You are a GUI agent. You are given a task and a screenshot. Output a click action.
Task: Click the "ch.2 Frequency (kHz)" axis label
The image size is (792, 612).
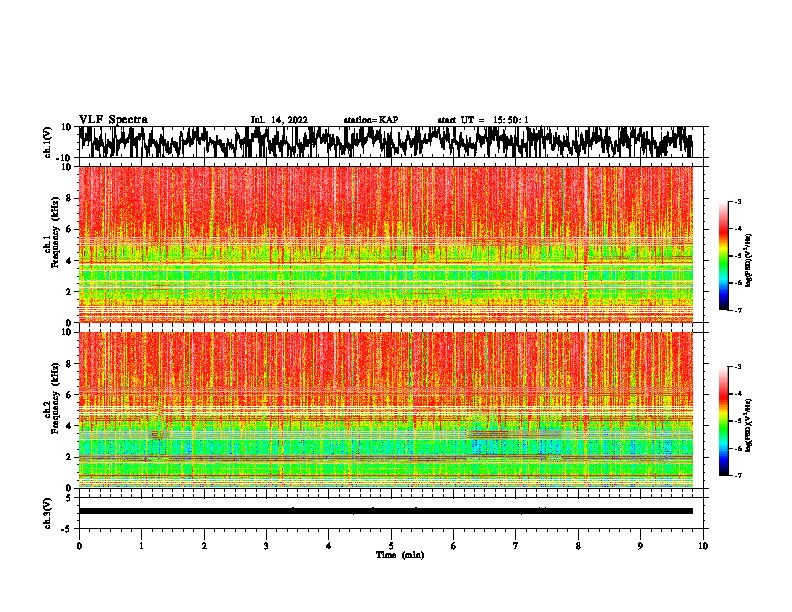coord(52,398)
